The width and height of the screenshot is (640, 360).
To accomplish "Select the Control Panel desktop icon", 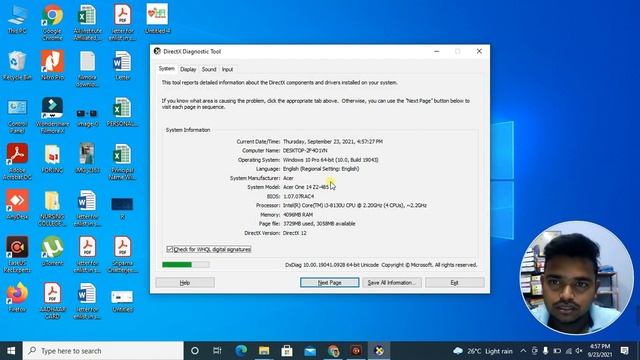I will 17,116.
